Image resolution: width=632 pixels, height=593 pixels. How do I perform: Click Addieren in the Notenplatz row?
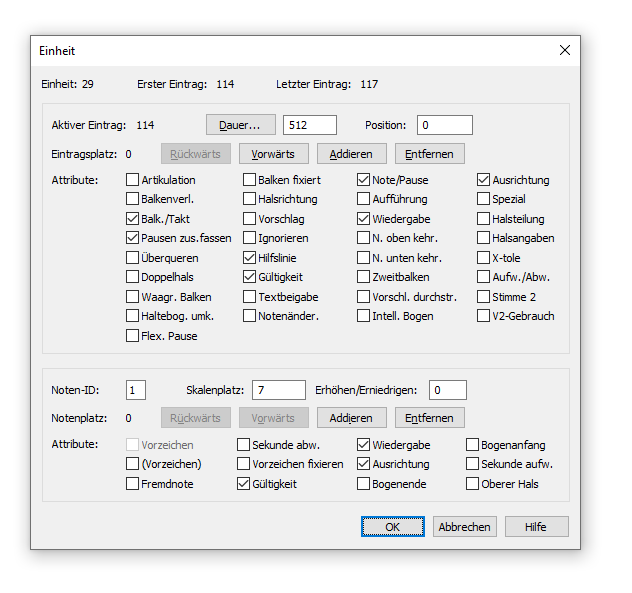351,418
